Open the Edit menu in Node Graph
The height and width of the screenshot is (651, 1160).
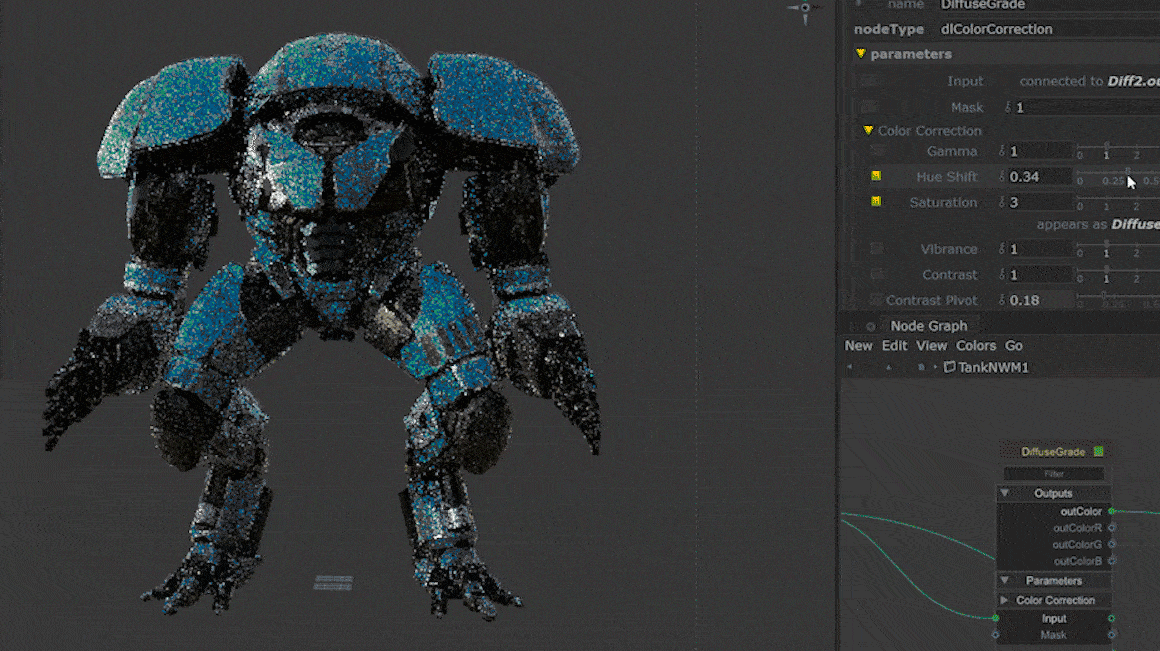coord(894,346)
